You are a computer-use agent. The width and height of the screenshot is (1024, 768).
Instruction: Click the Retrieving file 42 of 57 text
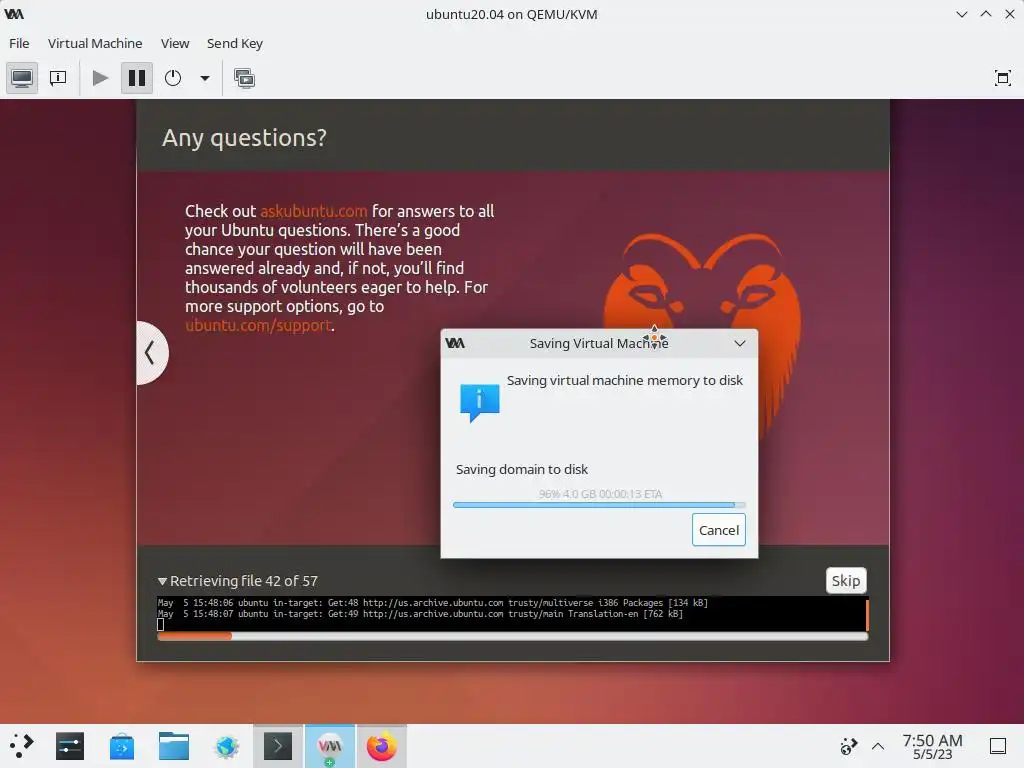coord(244,581)
